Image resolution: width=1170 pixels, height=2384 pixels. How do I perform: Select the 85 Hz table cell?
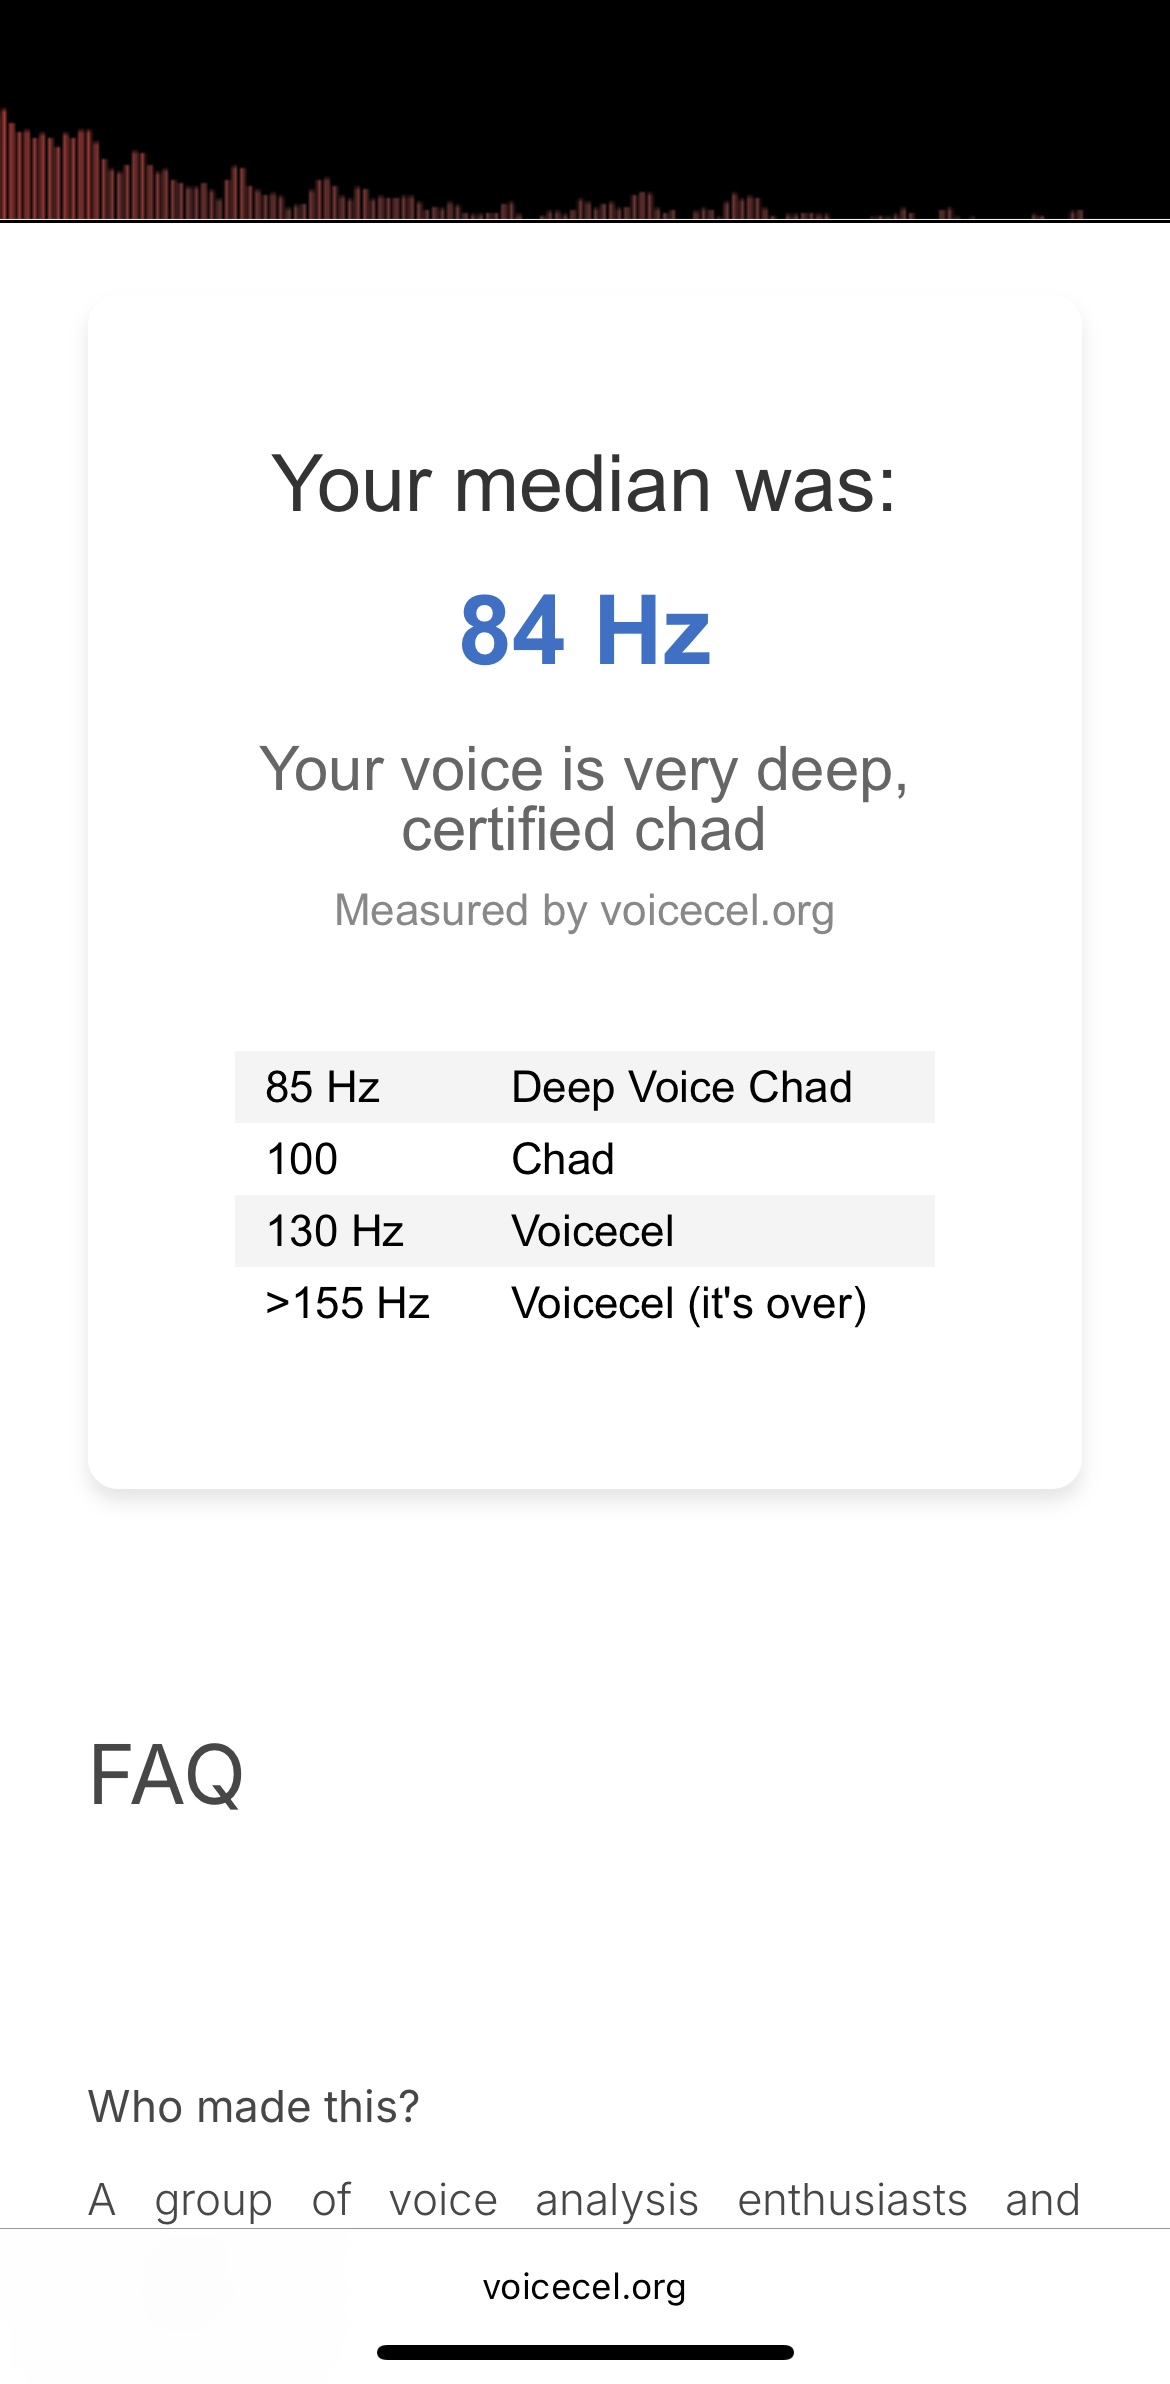point(322,1087)
